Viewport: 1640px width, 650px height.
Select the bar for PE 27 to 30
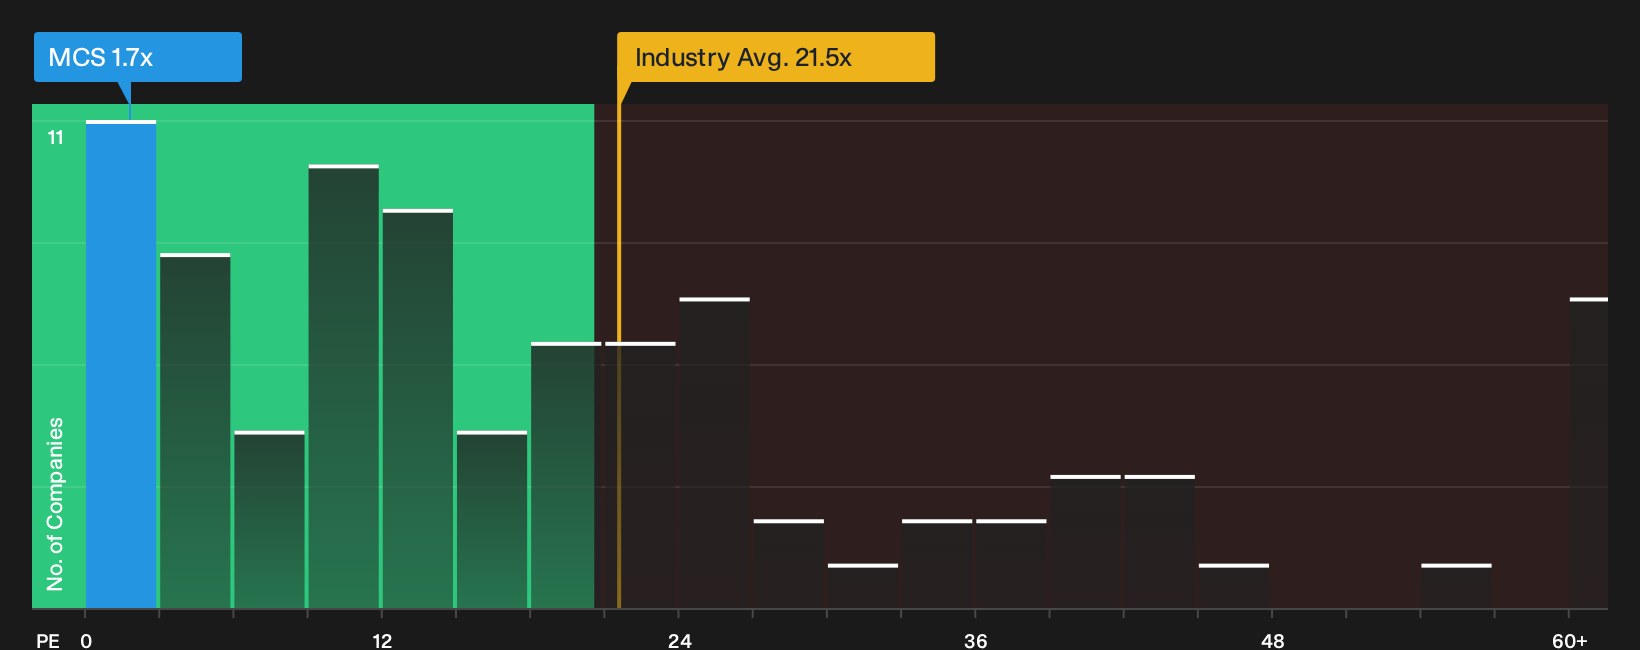789,564
